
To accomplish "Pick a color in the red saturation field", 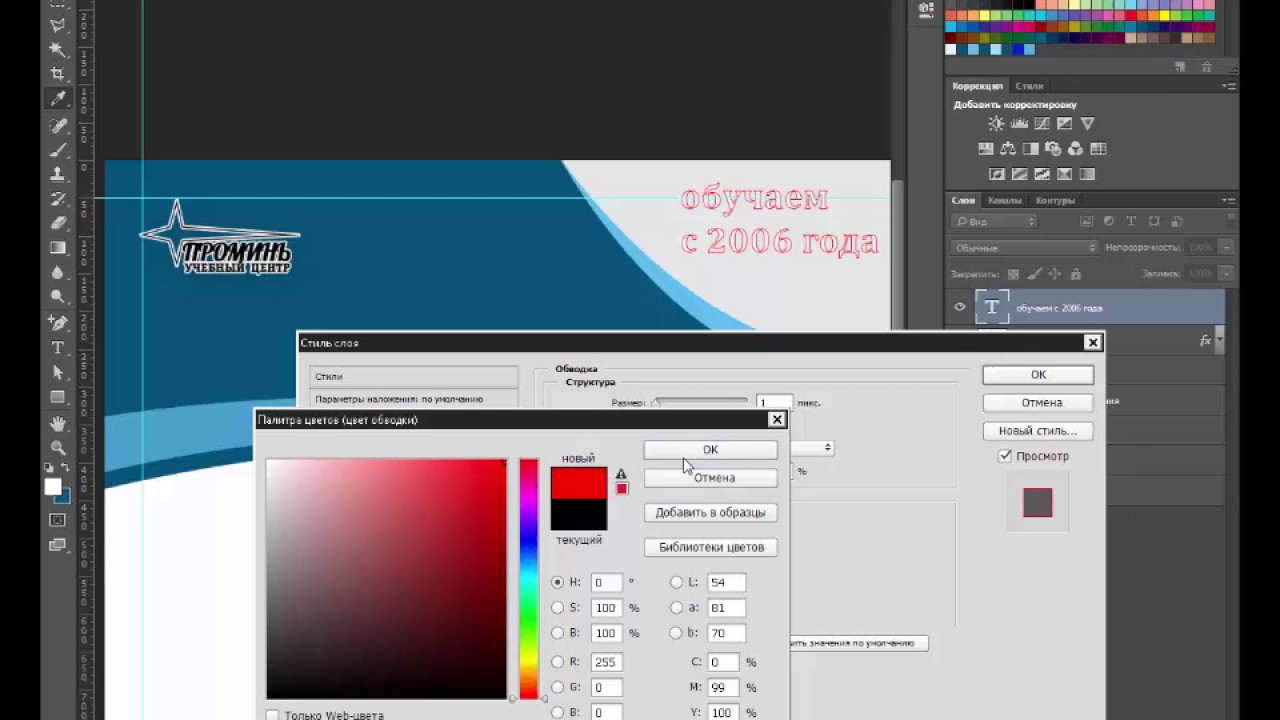I will (x=386, y=580).
